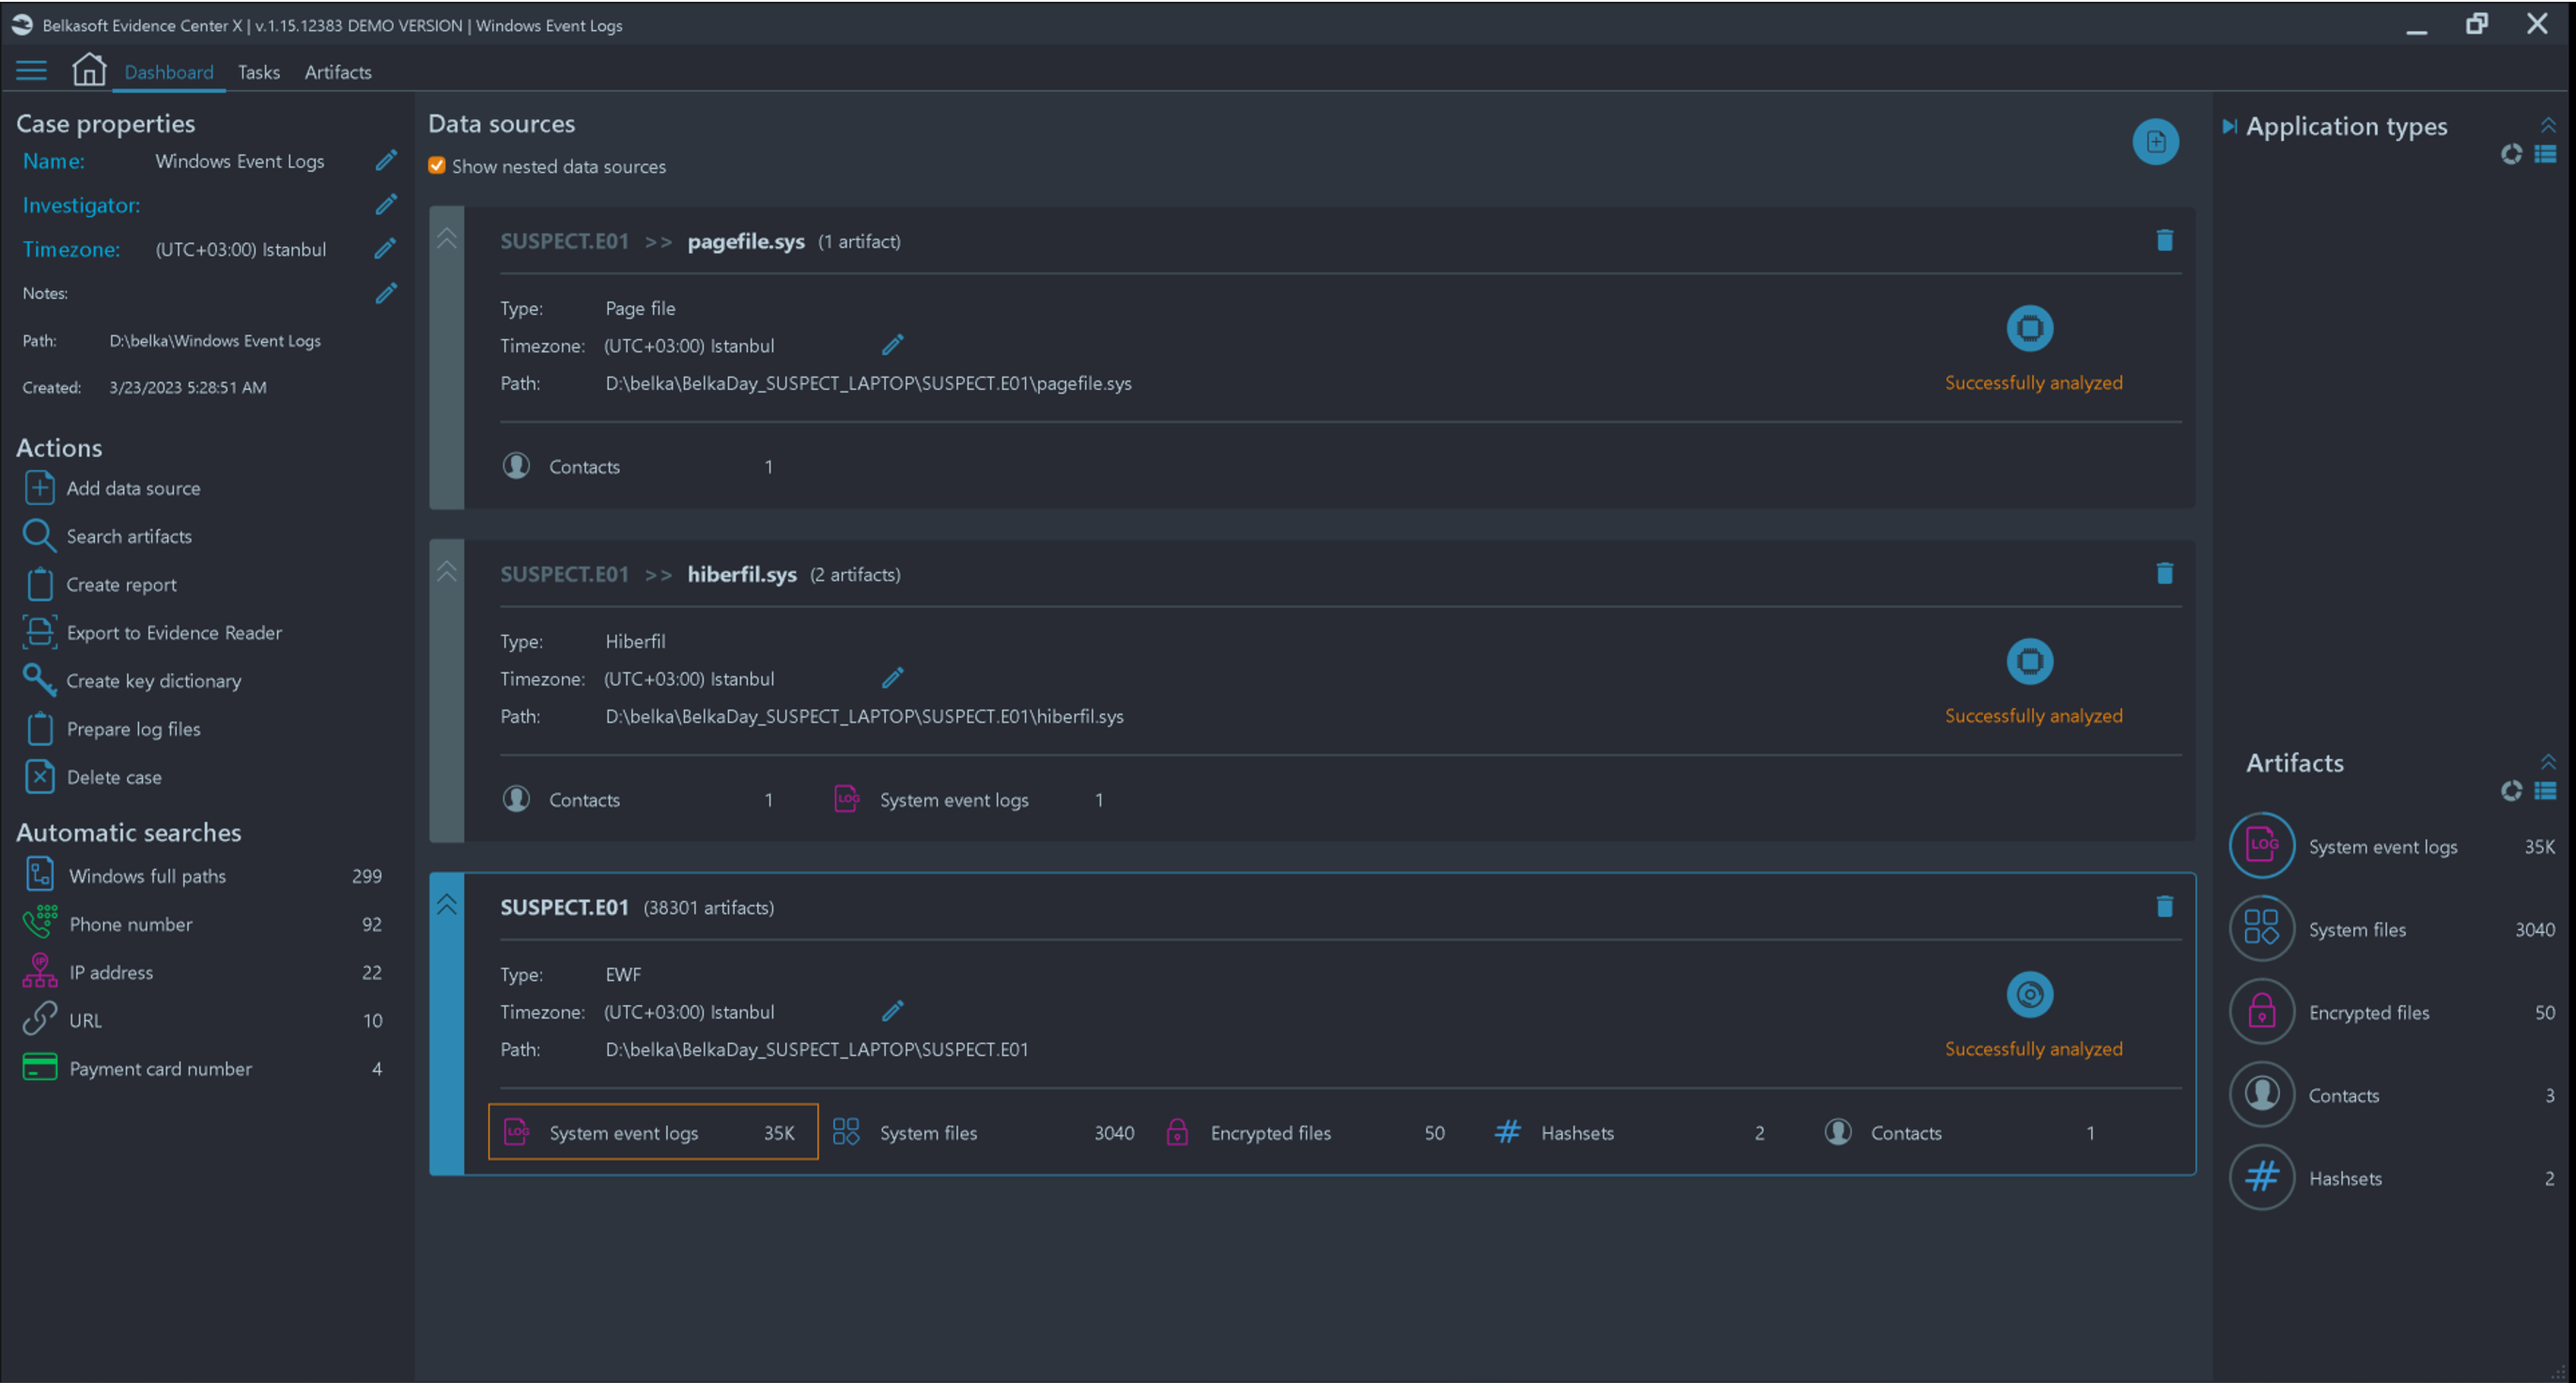
Task: Open Contacts under hiberfil.sys
Action: click(638, 799)
